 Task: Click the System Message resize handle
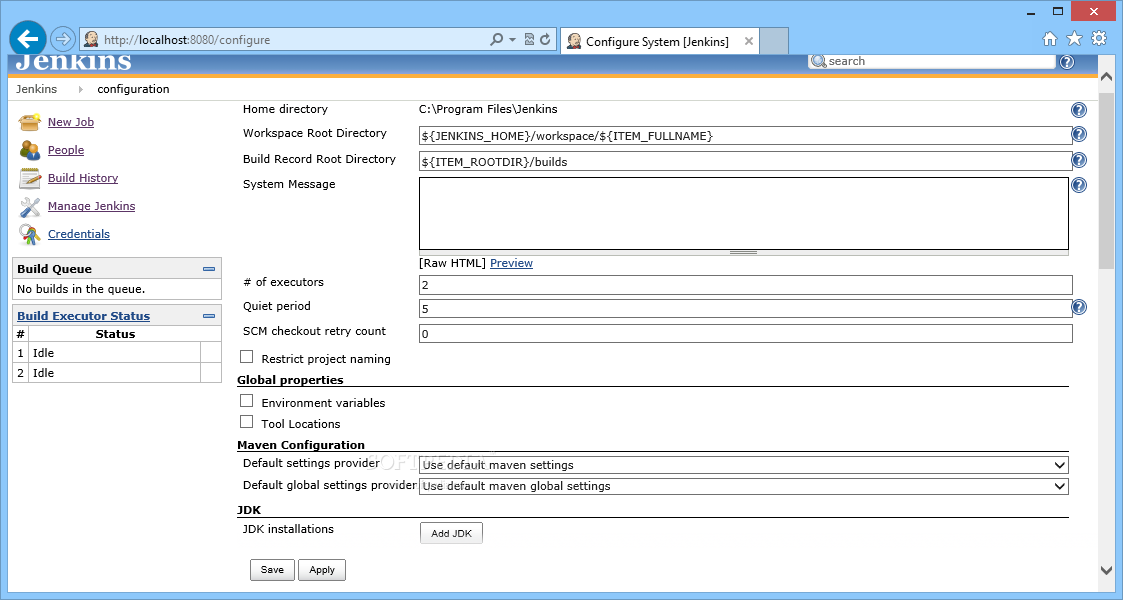tap(743, 253)
